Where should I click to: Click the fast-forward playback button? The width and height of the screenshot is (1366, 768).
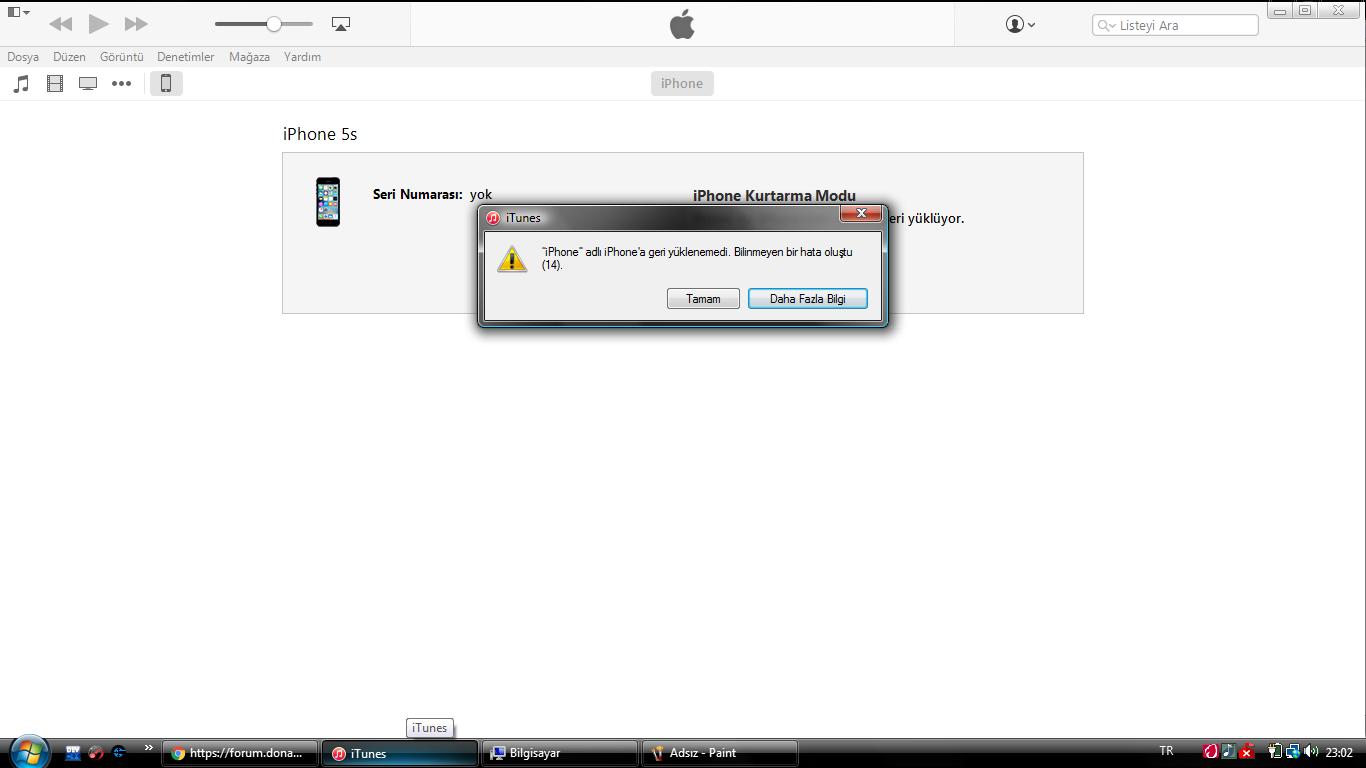[x=136, y=23]
